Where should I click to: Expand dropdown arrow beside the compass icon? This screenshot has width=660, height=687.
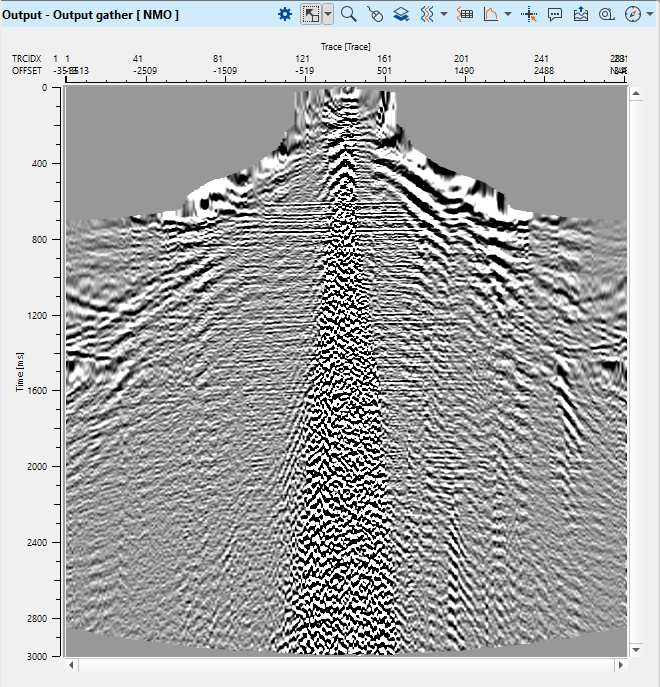point(648,14)
